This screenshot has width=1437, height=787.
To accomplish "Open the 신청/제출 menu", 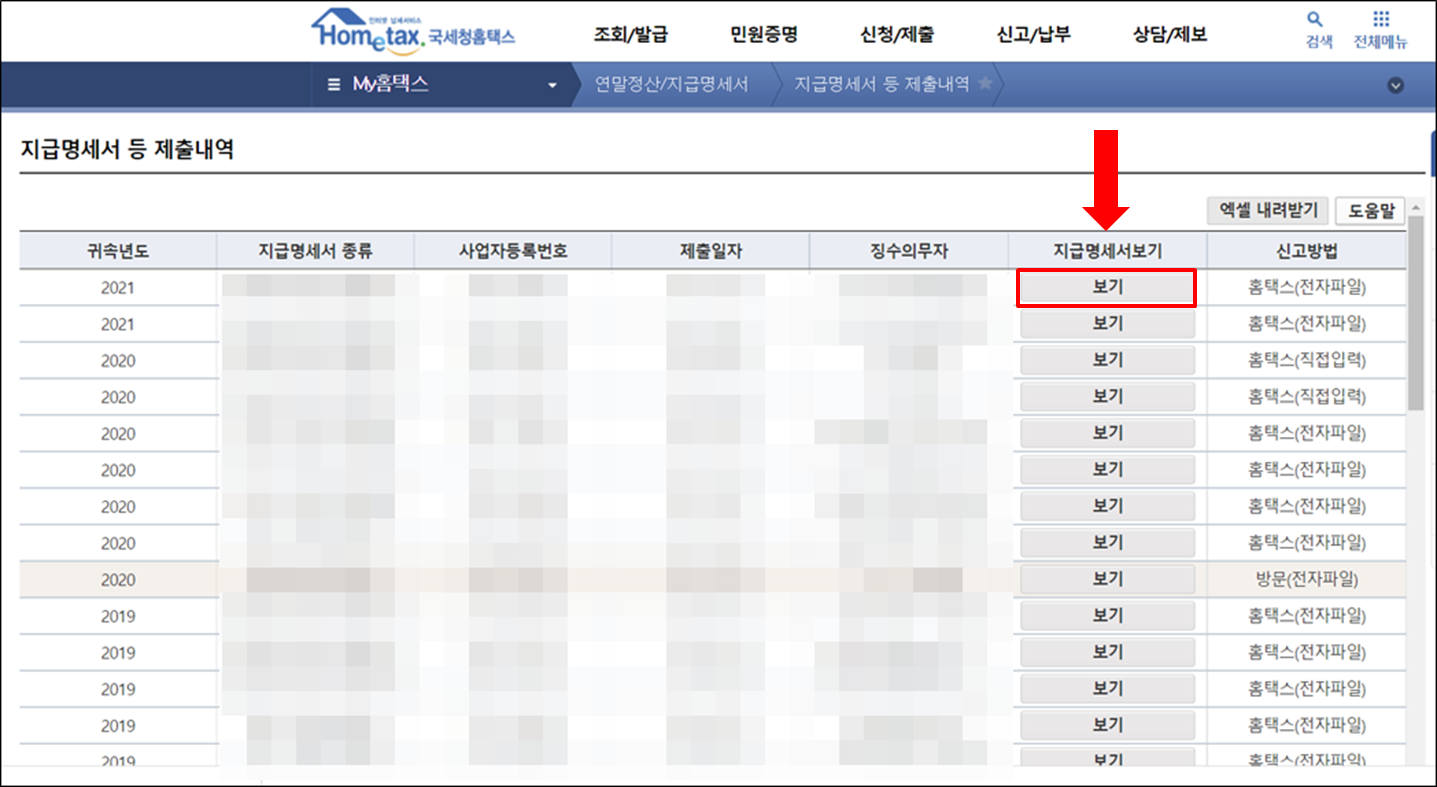I will pyautogui.click(x=897, y=34).
